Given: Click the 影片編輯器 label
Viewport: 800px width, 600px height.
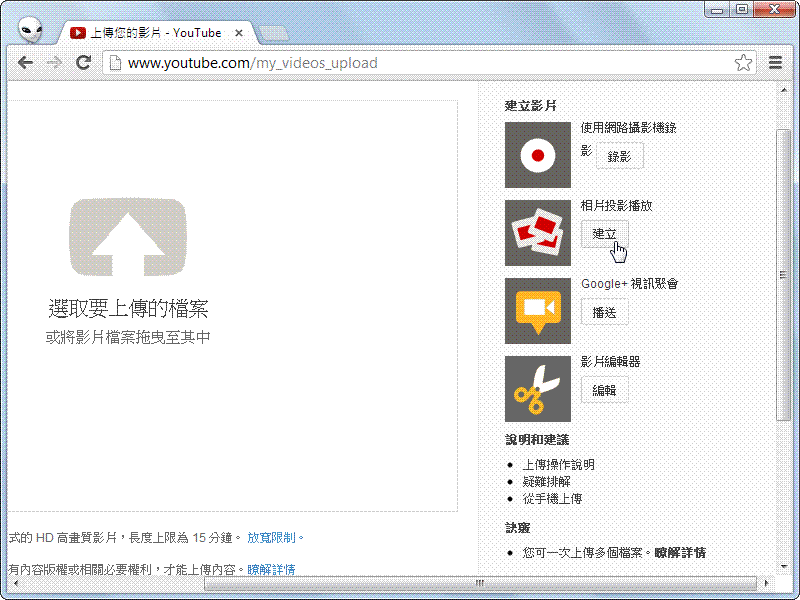Looking at the screenshot, I should click(610, 362).
